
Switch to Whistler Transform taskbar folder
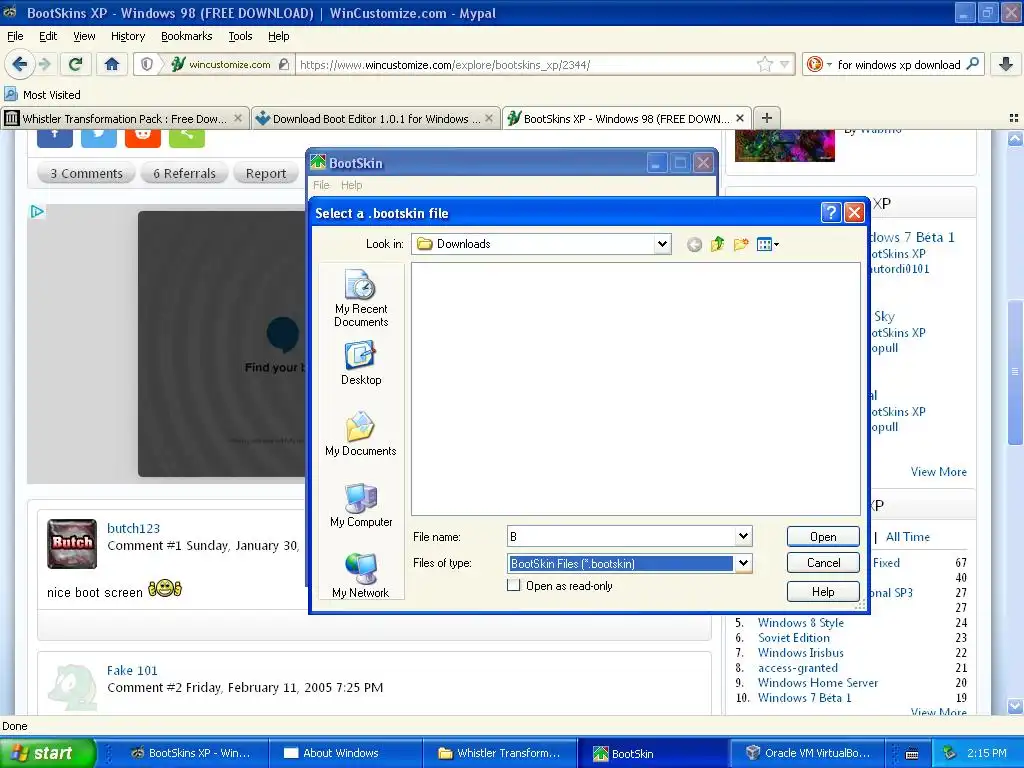(x=499, y=753)
